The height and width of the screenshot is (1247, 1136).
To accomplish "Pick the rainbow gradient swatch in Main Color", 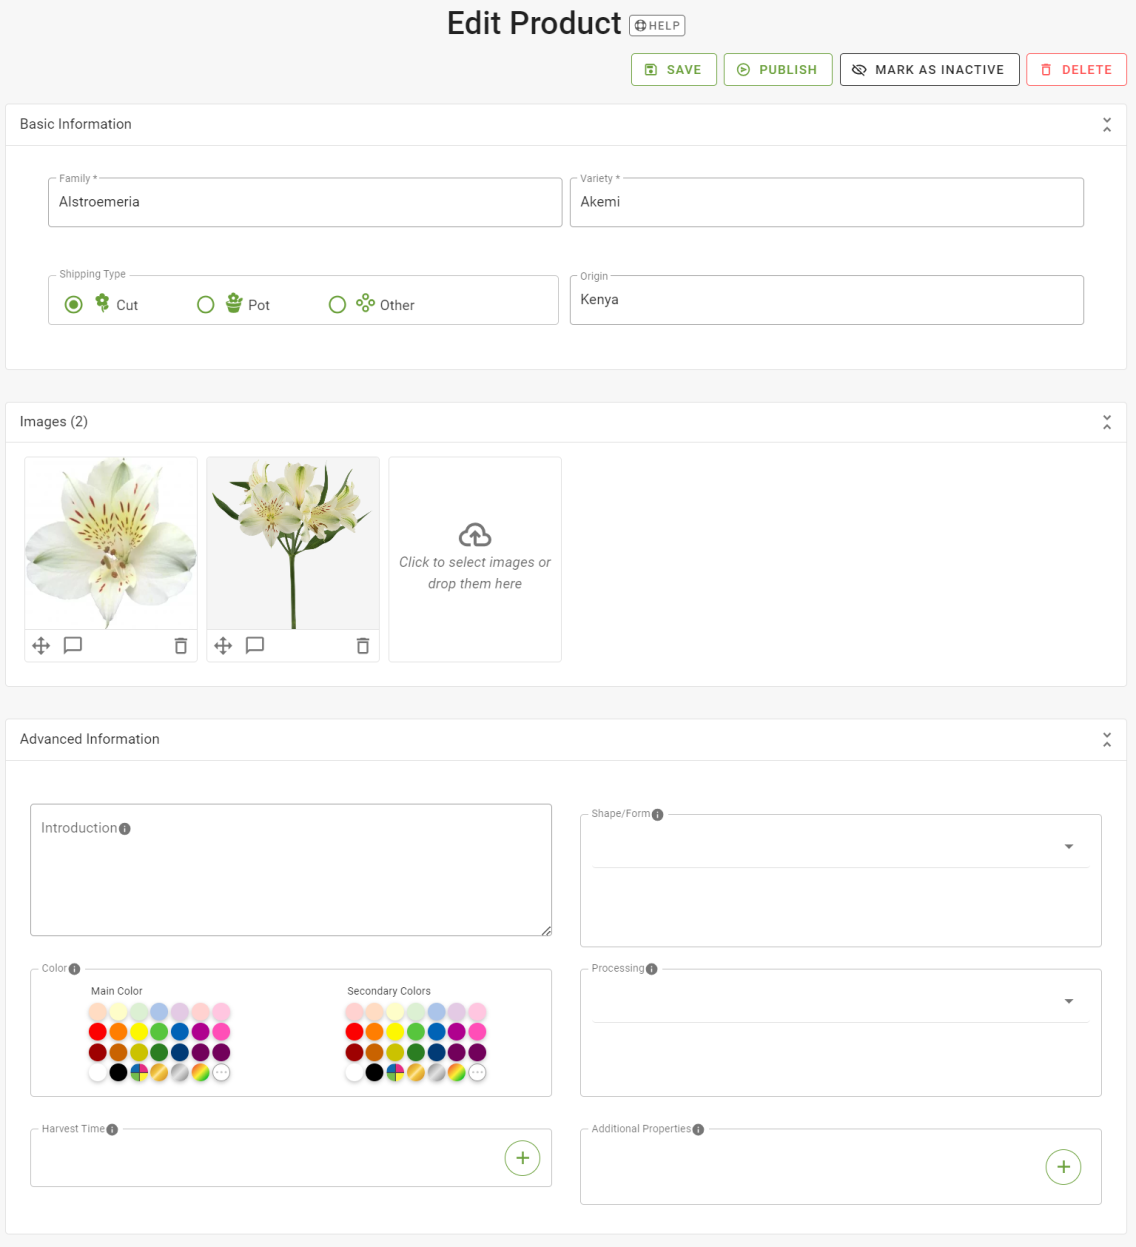I will 200,1073.
